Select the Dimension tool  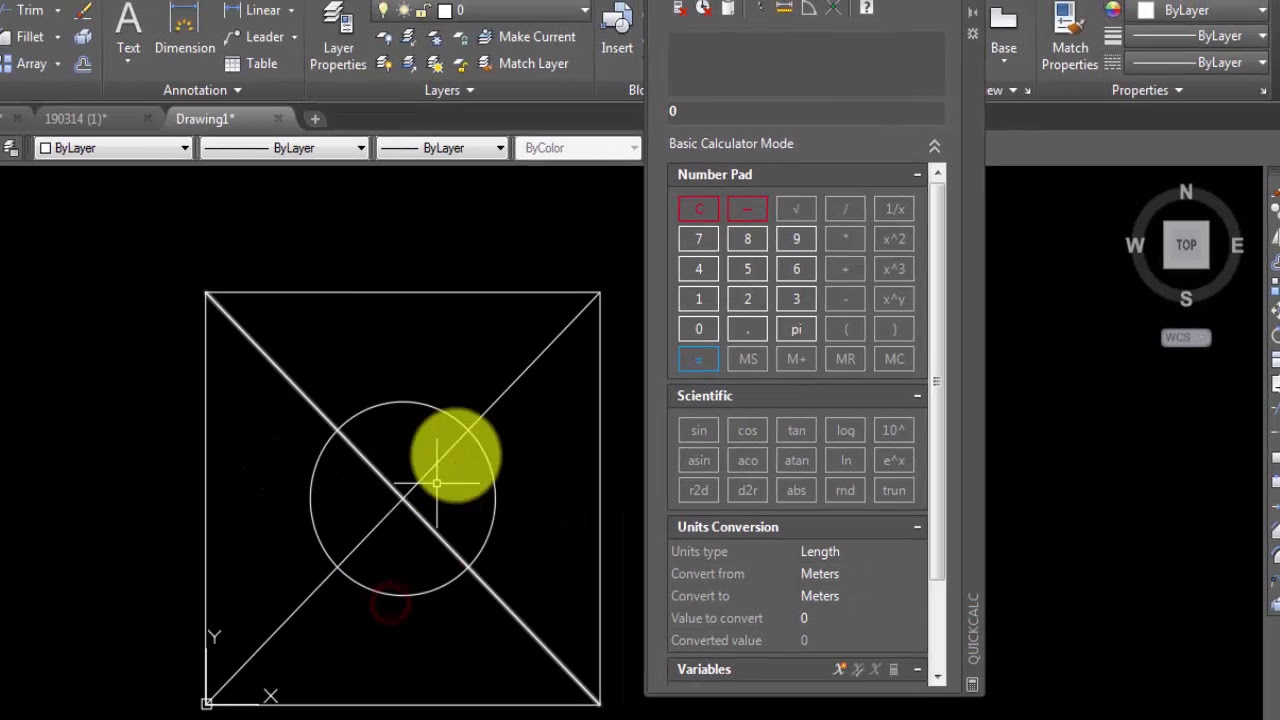tap(185, 30)
